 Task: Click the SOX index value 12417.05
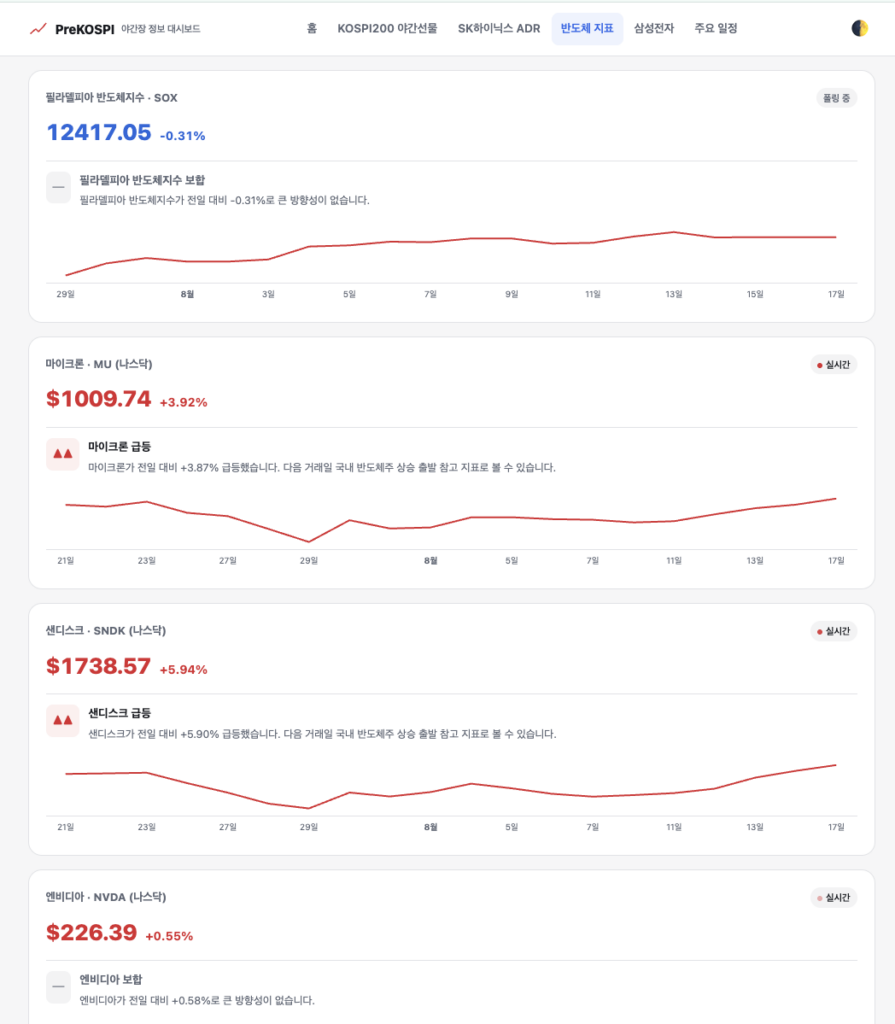tap(99, 133)
